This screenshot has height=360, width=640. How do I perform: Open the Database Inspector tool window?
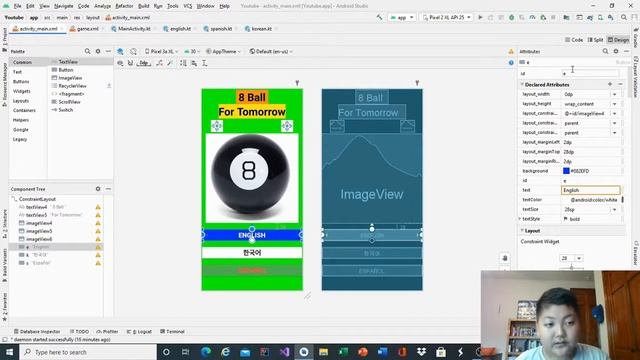37,331
